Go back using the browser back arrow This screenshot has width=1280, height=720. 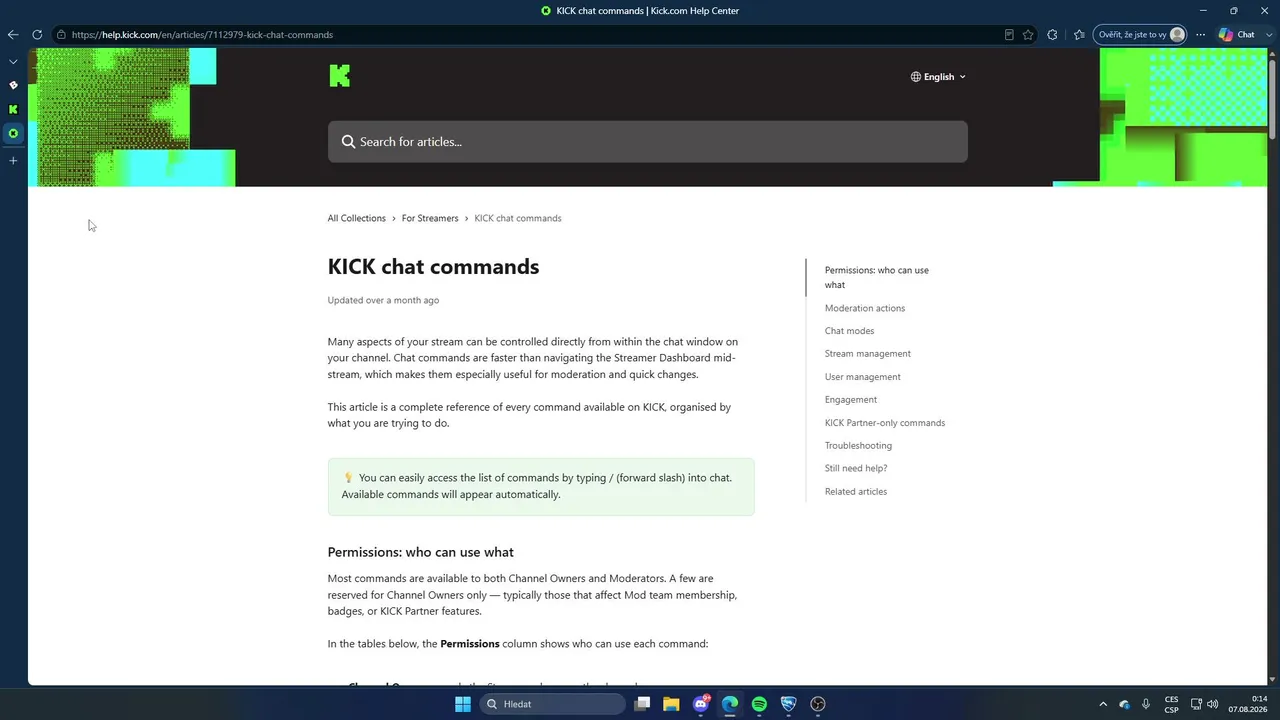pyautogui.click(x=13, y=35)
